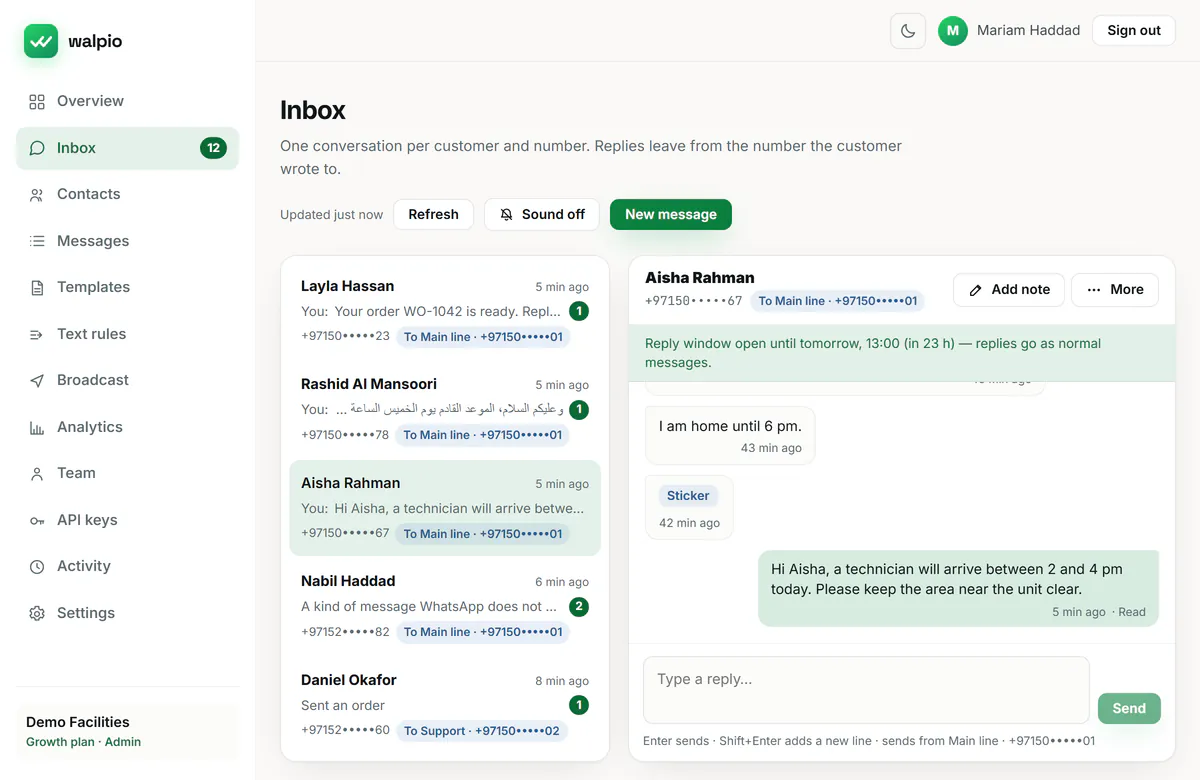Click the Analytics bar chart icon
Screen dimensions: 1200x780
(x=37, y=427)
